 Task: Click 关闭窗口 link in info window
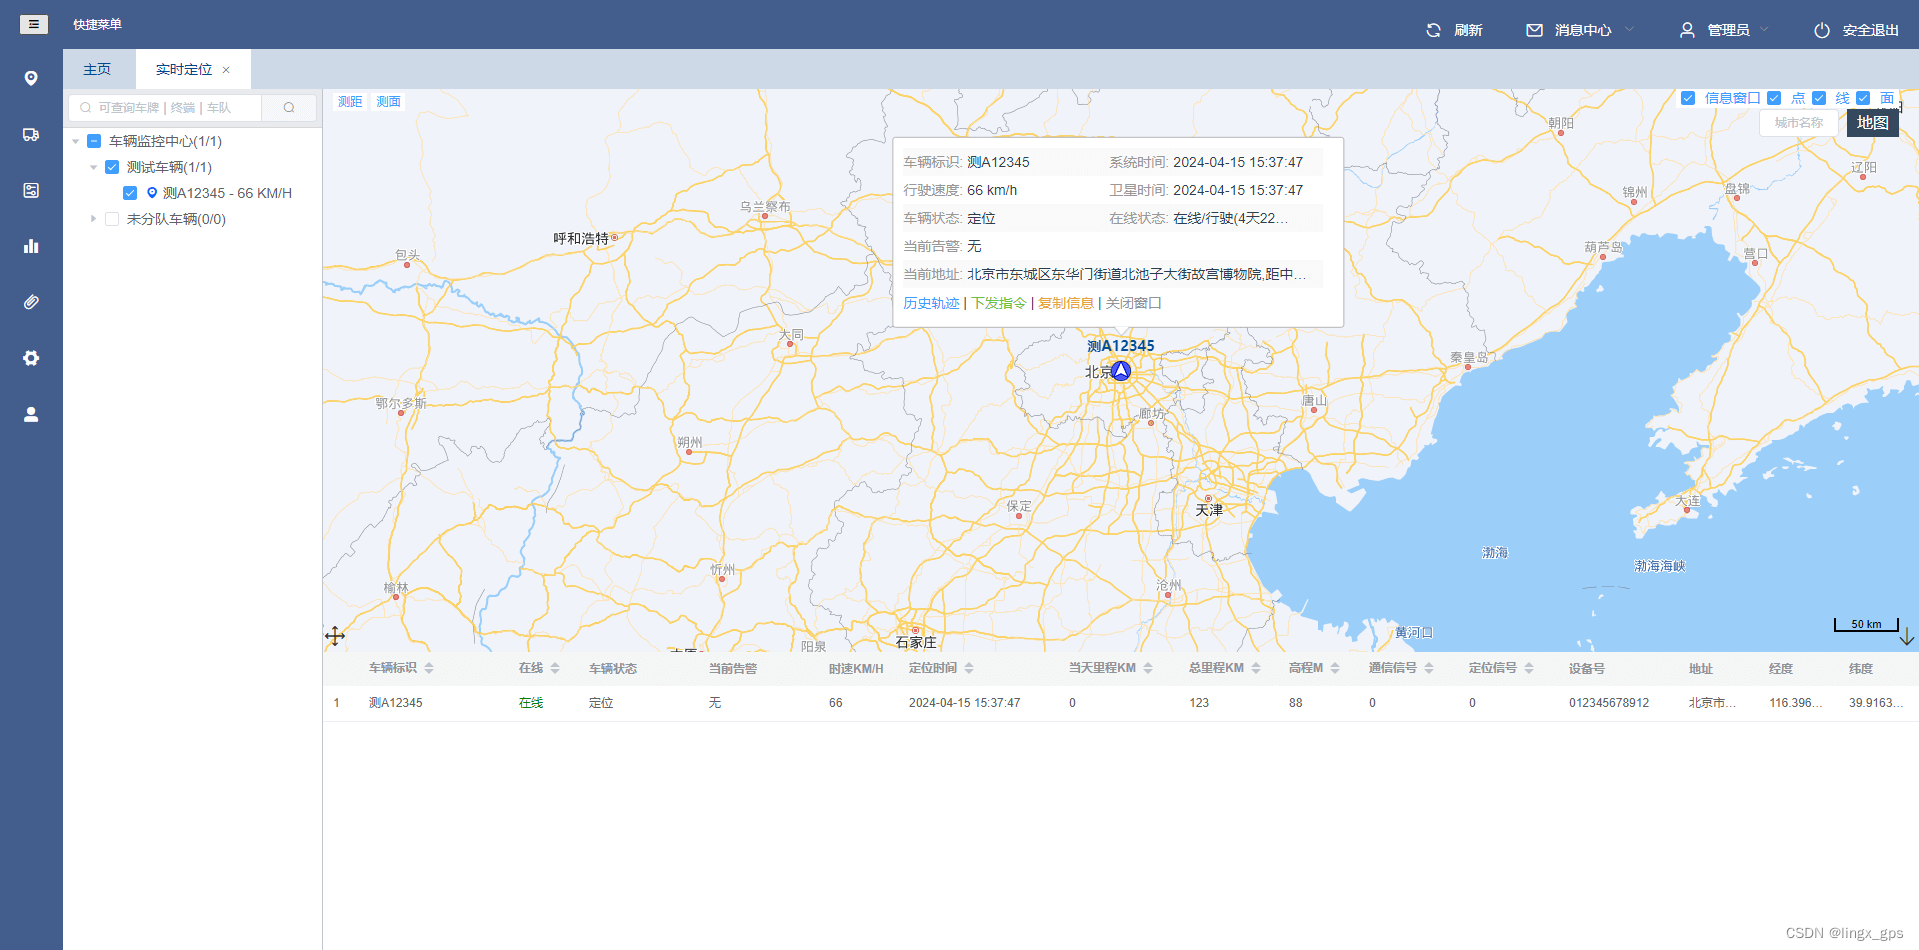(1133, 303)
